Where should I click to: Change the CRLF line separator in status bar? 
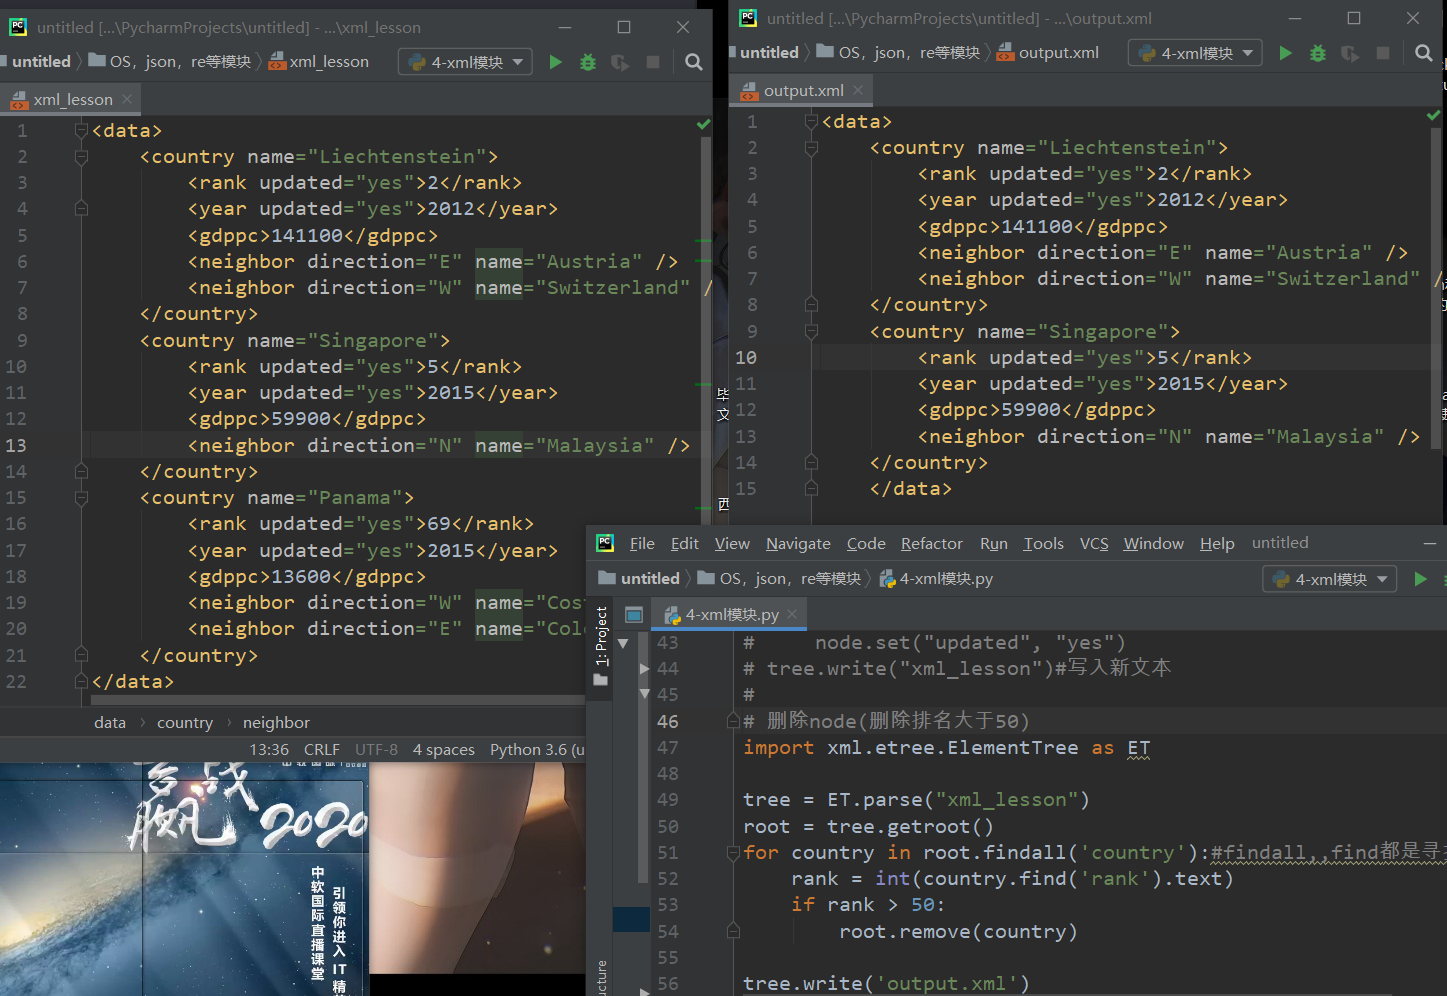(322, 749)
